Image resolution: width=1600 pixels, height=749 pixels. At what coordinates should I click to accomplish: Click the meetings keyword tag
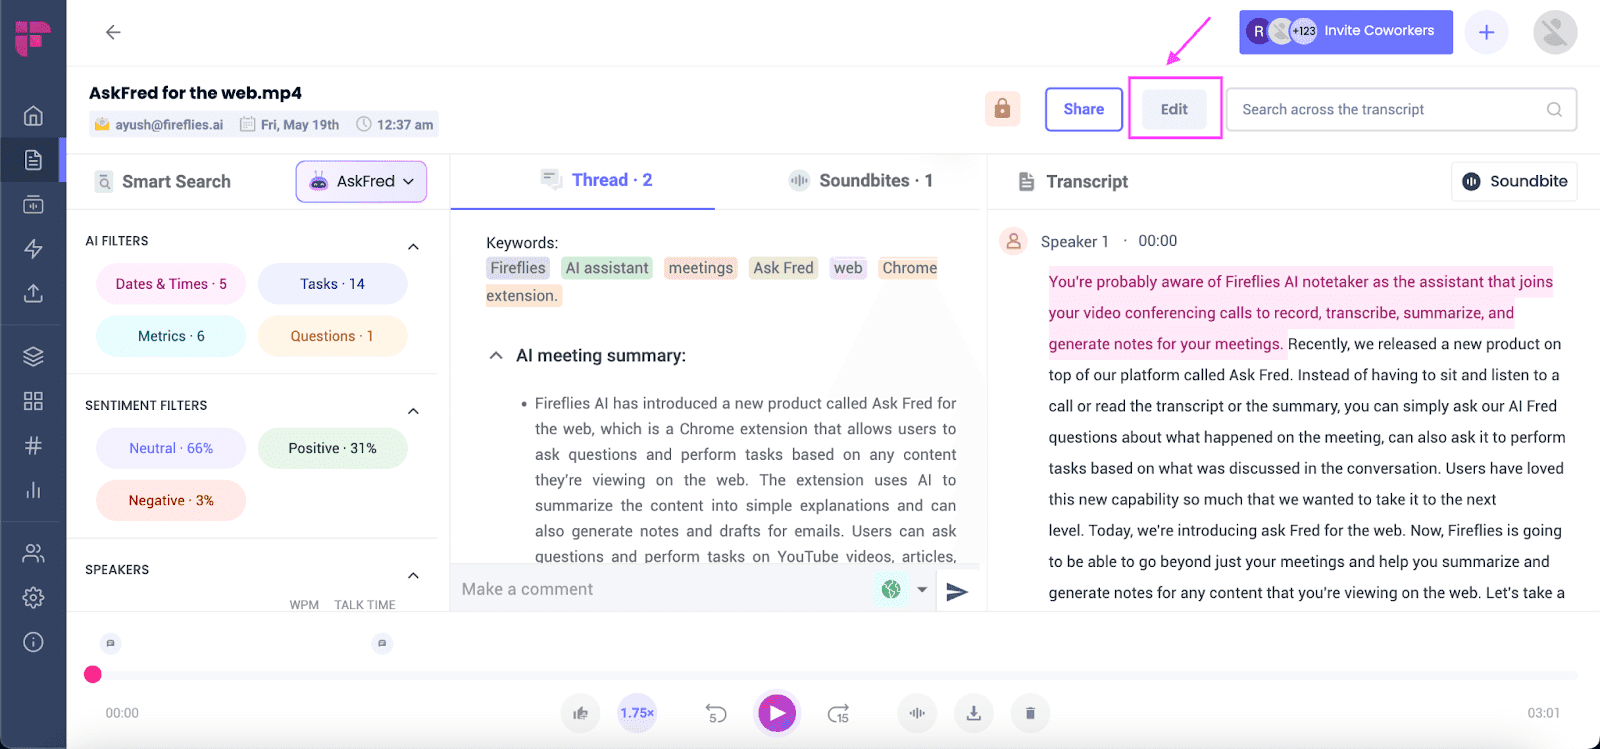point(700,268)
